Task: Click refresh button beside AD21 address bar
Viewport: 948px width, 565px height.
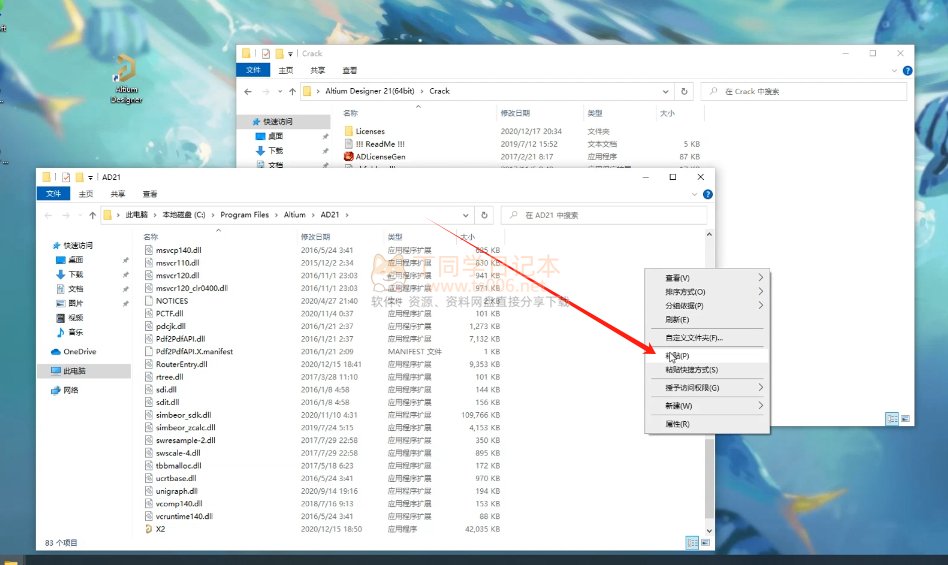Action: [485, 215]
